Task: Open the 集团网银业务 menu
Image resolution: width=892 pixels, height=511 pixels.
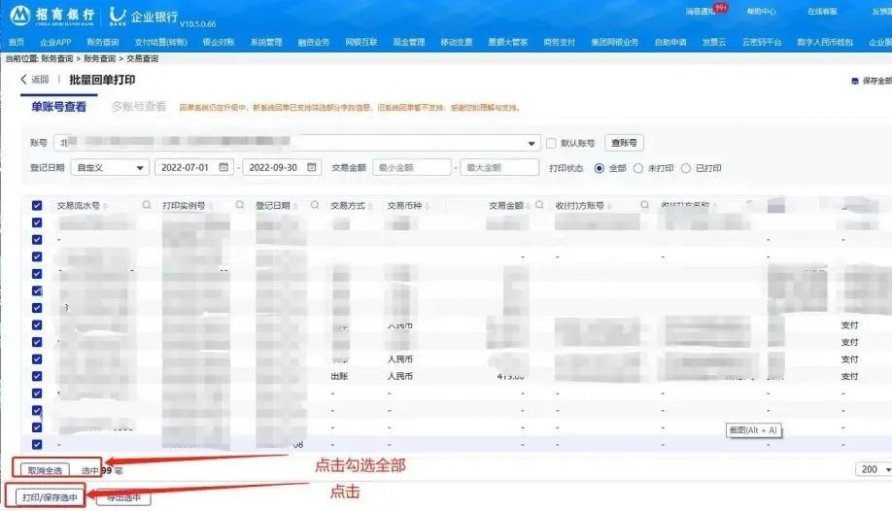Action: point(614,42)
